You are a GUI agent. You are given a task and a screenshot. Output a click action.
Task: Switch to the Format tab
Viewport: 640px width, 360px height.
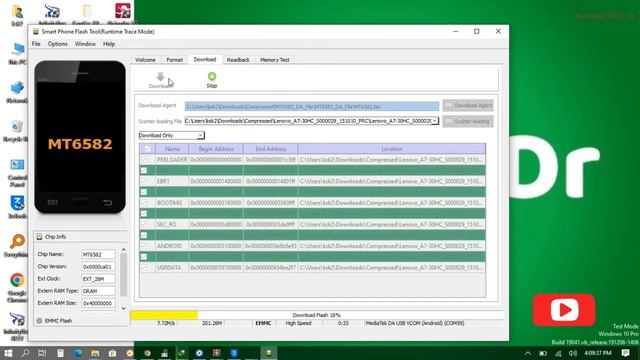coord(174,60)
